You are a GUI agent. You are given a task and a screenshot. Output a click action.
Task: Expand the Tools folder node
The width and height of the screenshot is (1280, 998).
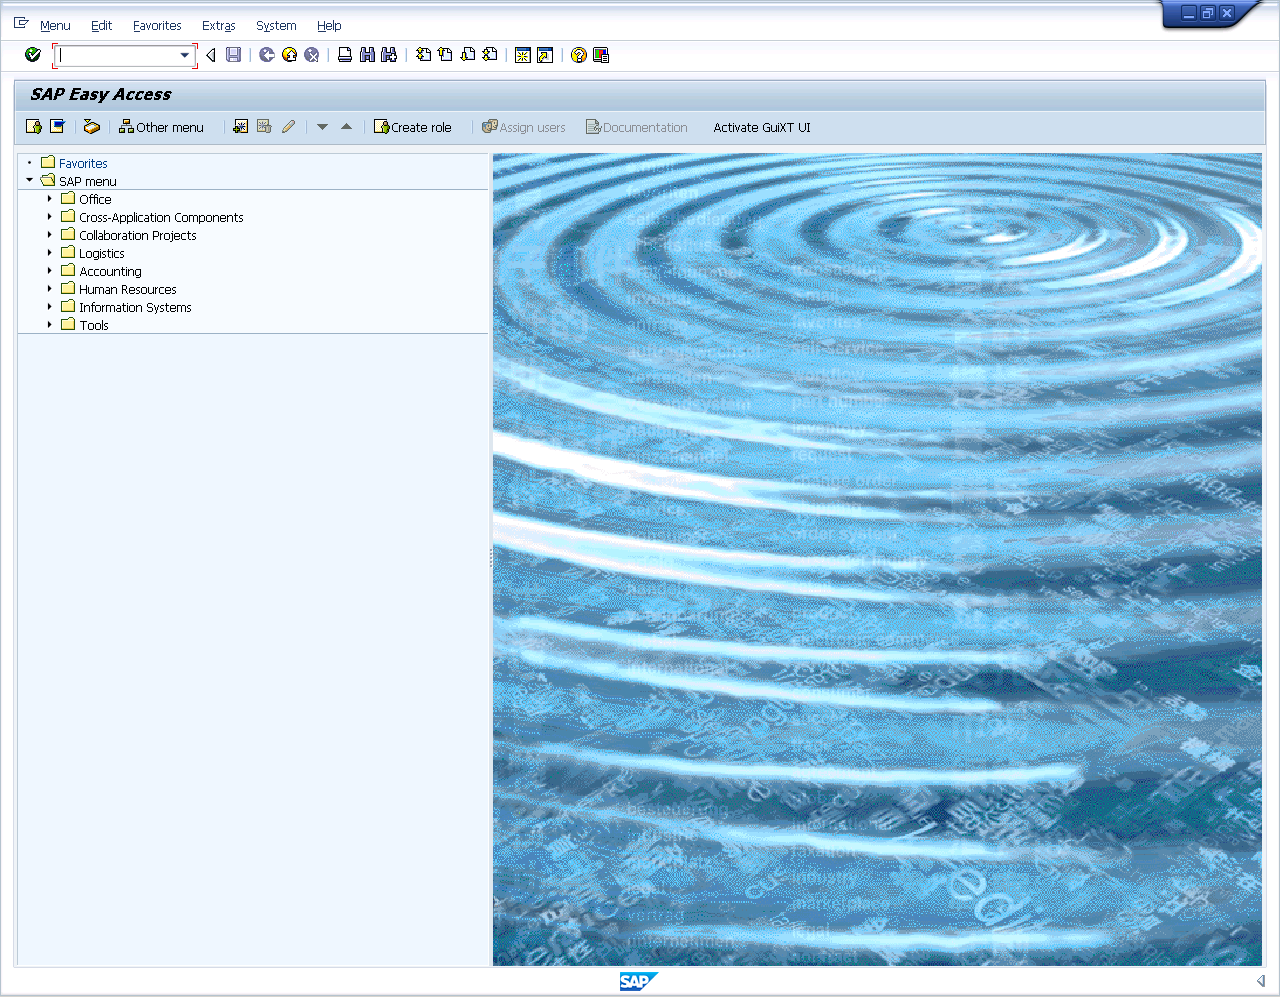pyautogui.click(x=49, y=325)
